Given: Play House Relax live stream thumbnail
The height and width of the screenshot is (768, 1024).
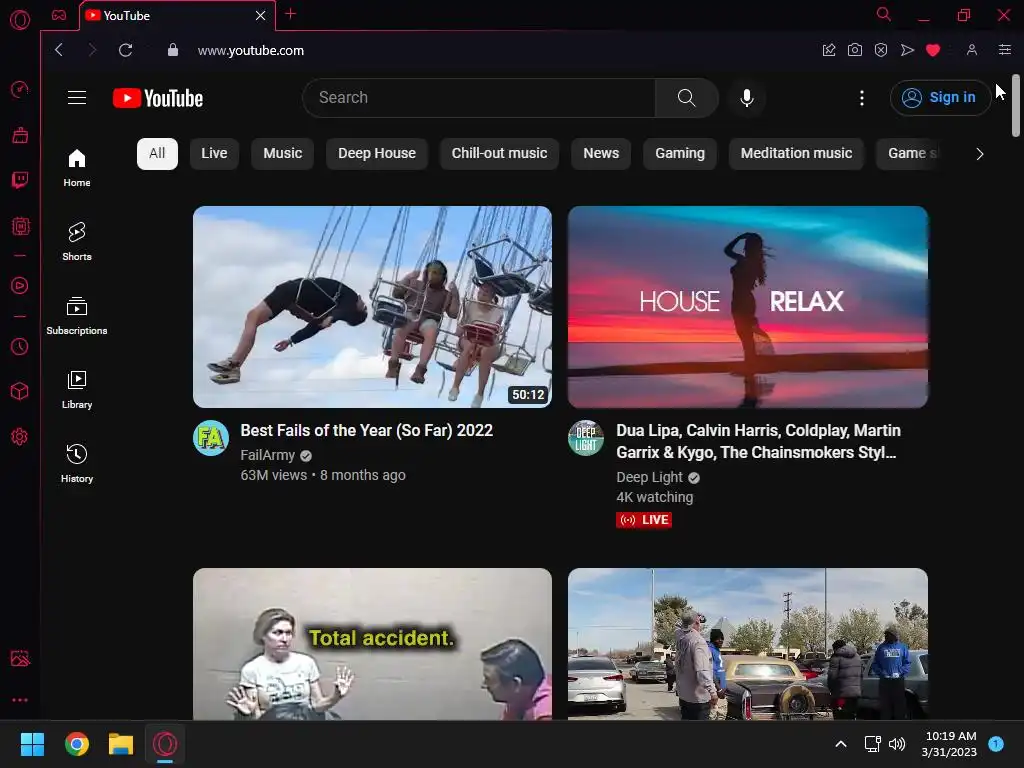Looking at the screenshot, I should click(748, 307).
